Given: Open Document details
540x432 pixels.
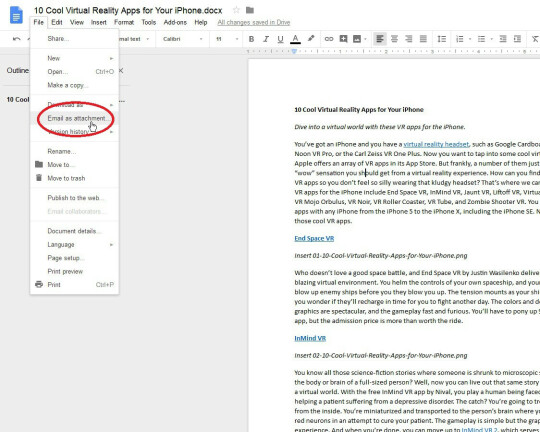Looking at the screenshot, I should [74, 231].
